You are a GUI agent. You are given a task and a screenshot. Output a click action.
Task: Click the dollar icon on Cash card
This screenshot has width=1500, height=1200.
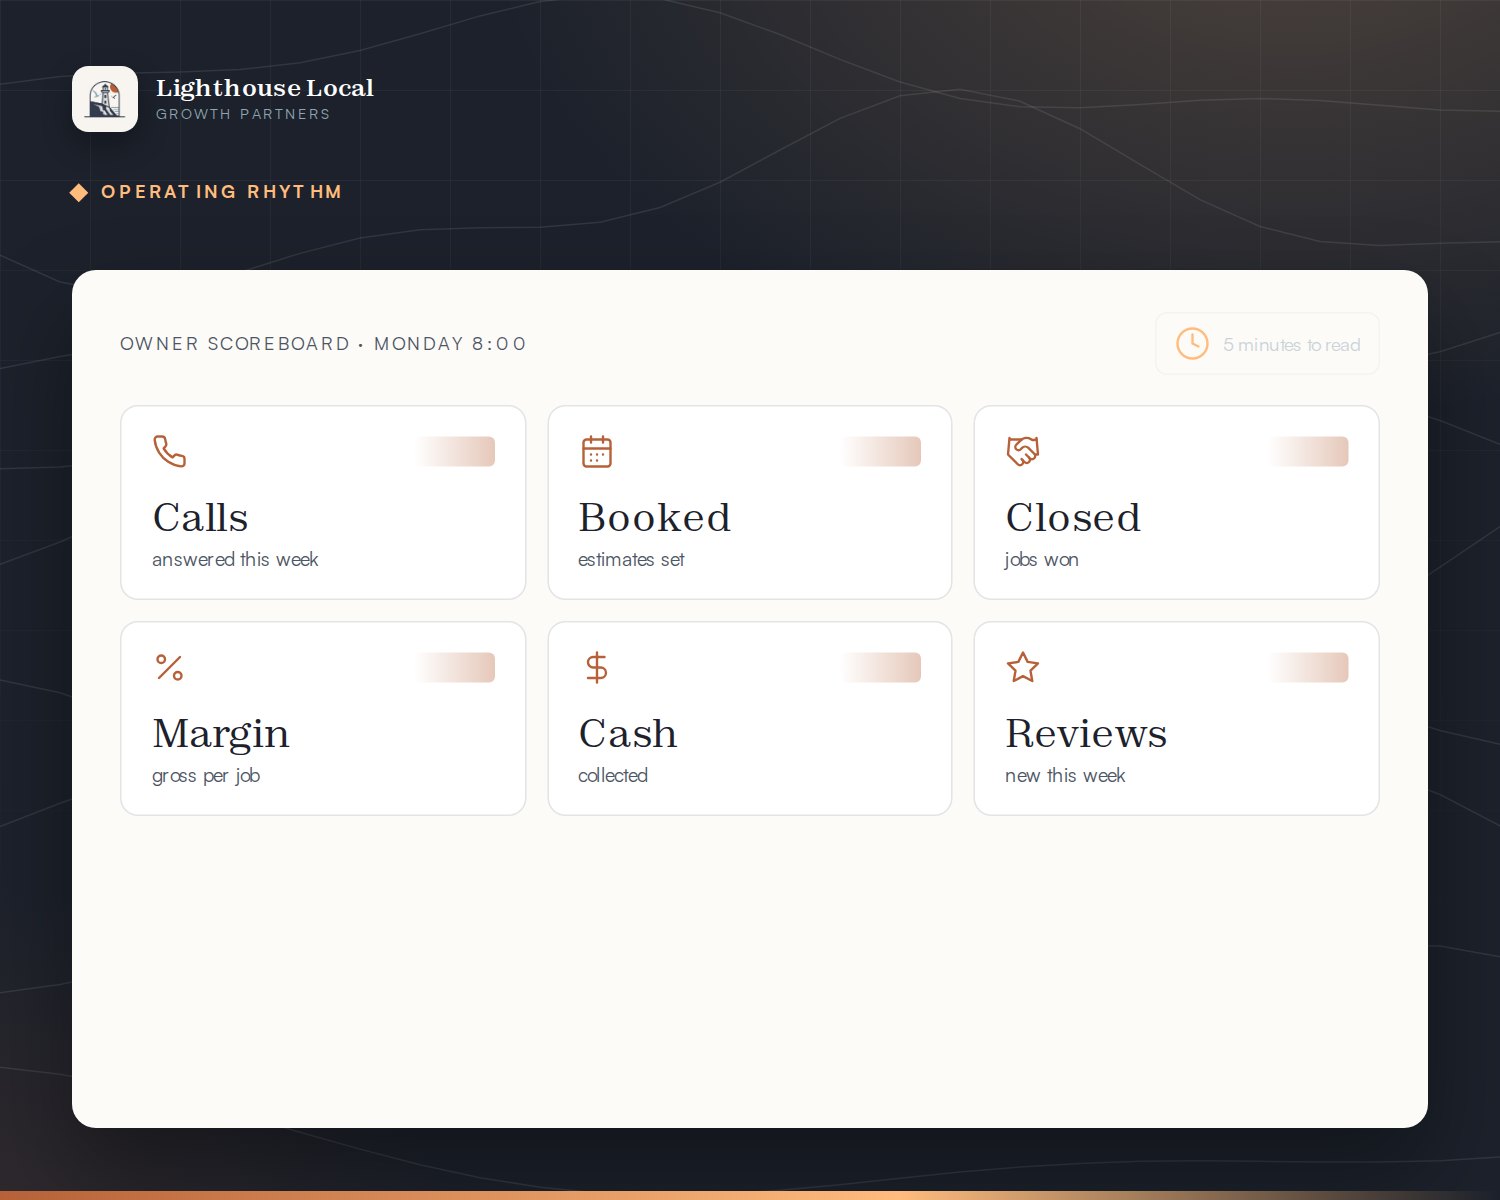597,667
